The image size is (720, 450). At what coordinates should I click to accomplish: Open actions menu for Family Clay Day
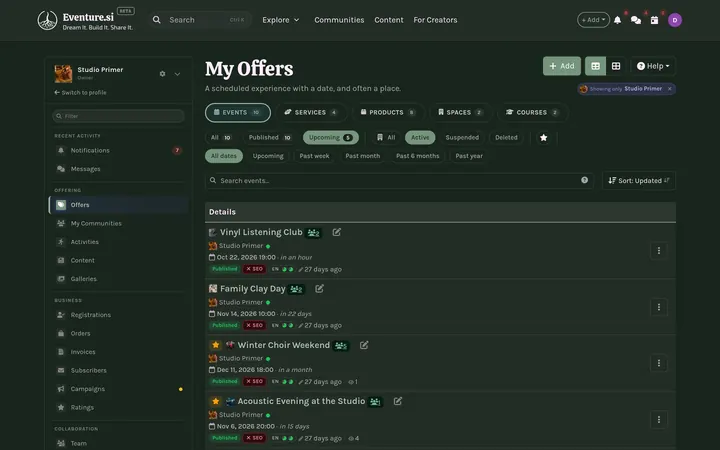(658, 307)
